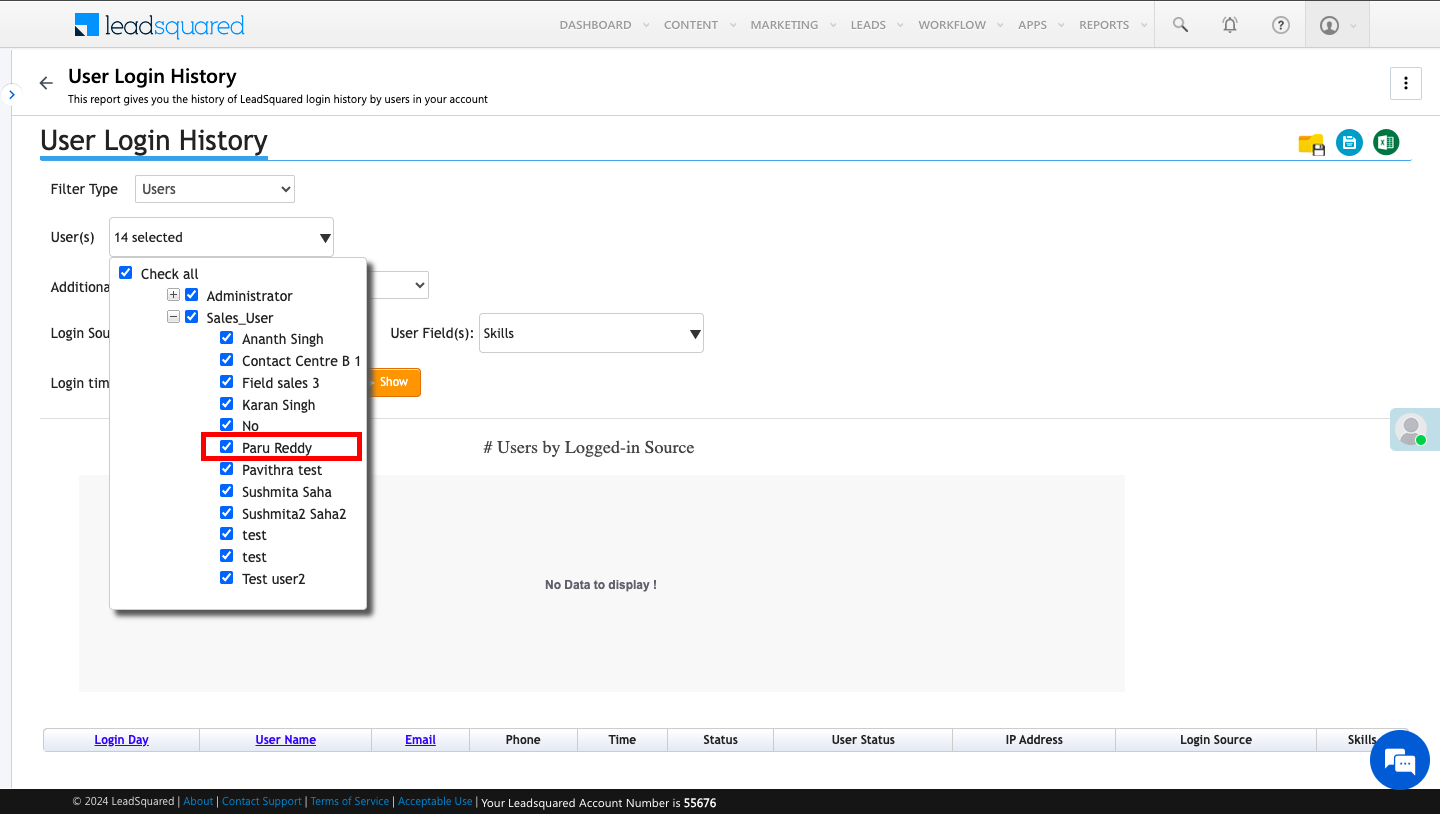Sort by Login Day column
This screenshot has width=1440, height=814.
pyautogui.click(x=121, y=740)
